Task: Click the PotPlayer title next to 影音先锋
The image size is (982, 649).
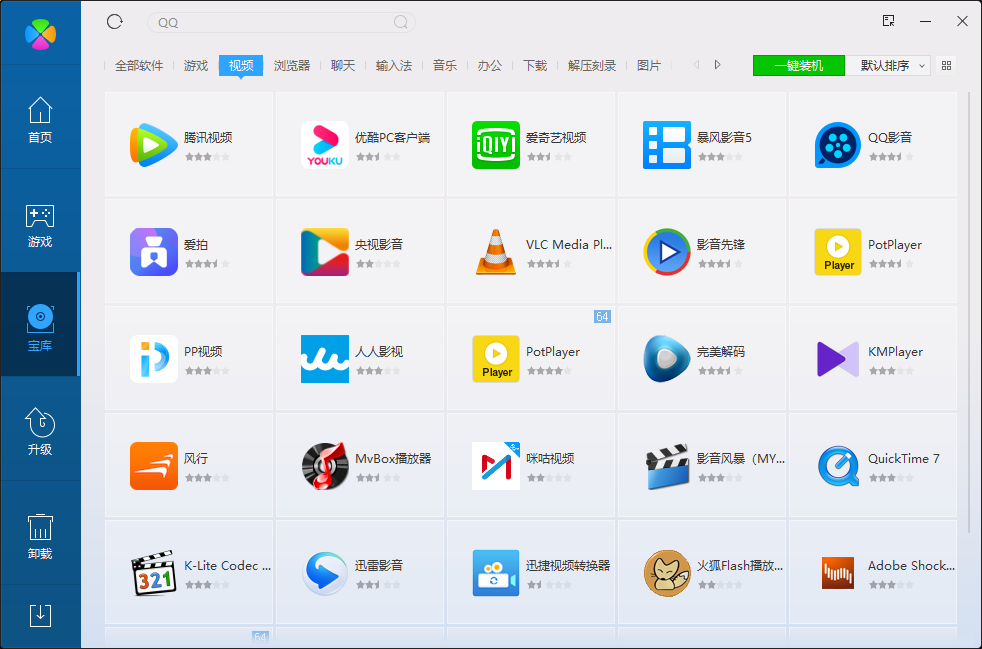Action: (894, 244)
